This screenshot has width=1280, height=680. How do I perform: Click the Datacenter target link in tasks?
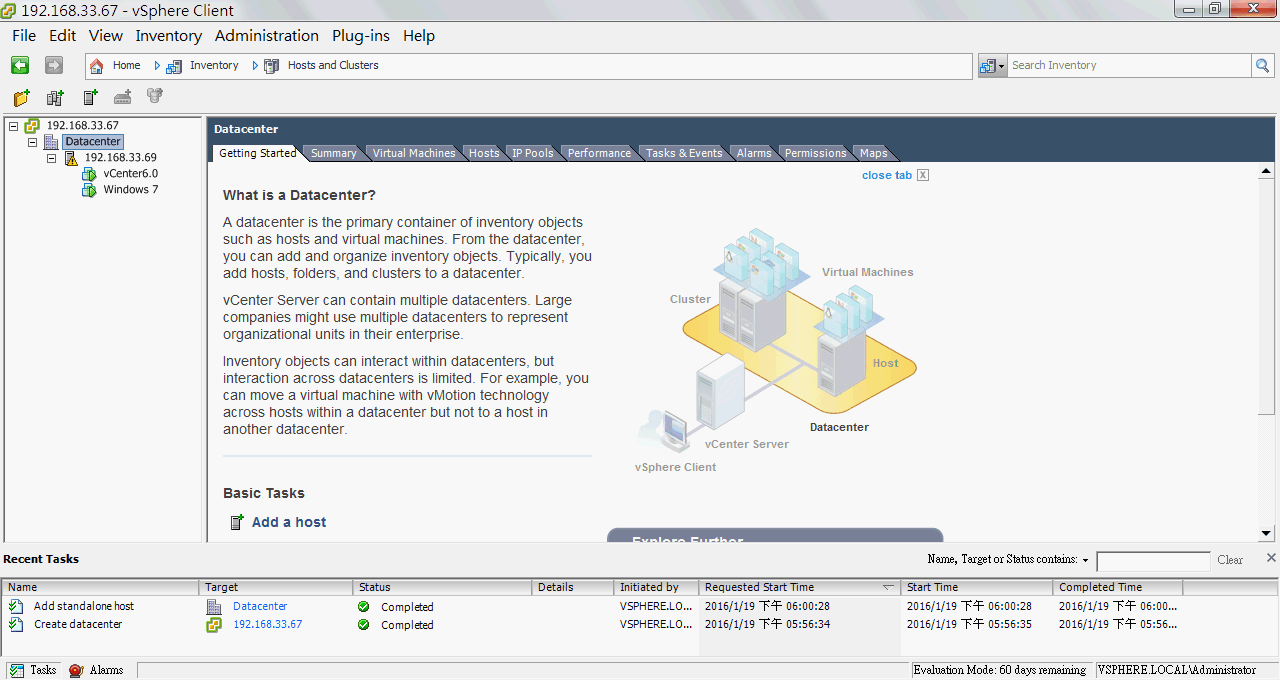pyautogui.click(x=260, y=606)
